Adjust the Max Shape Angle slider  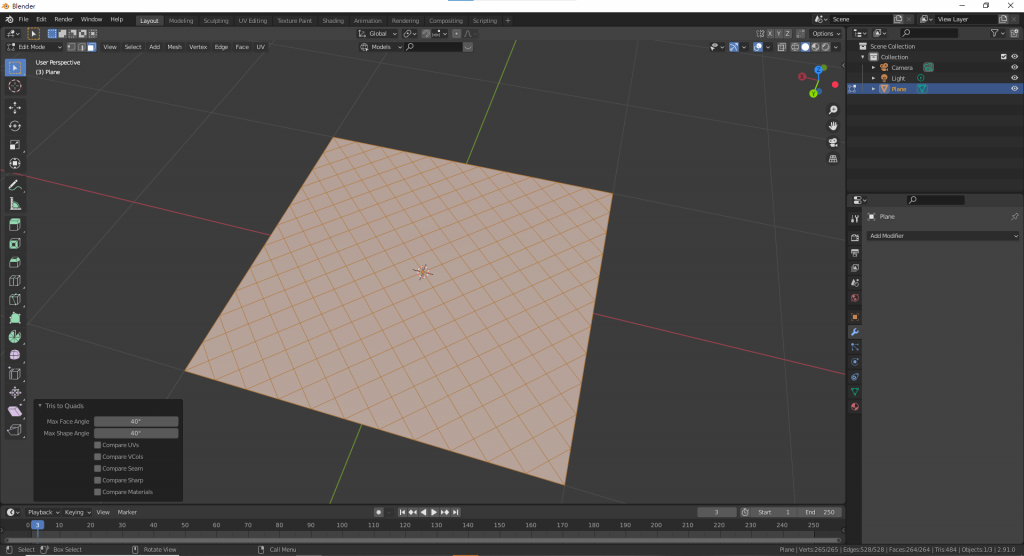(x=136, y=433)
